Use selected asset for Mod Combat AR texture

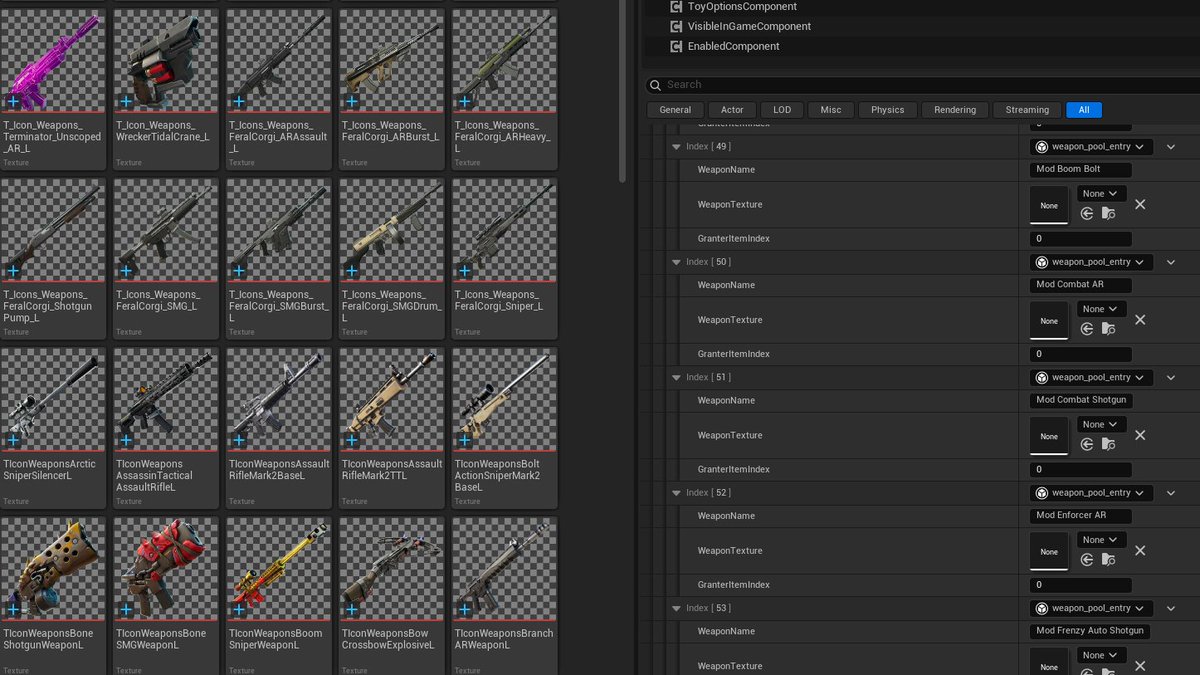coord(1088,328)
